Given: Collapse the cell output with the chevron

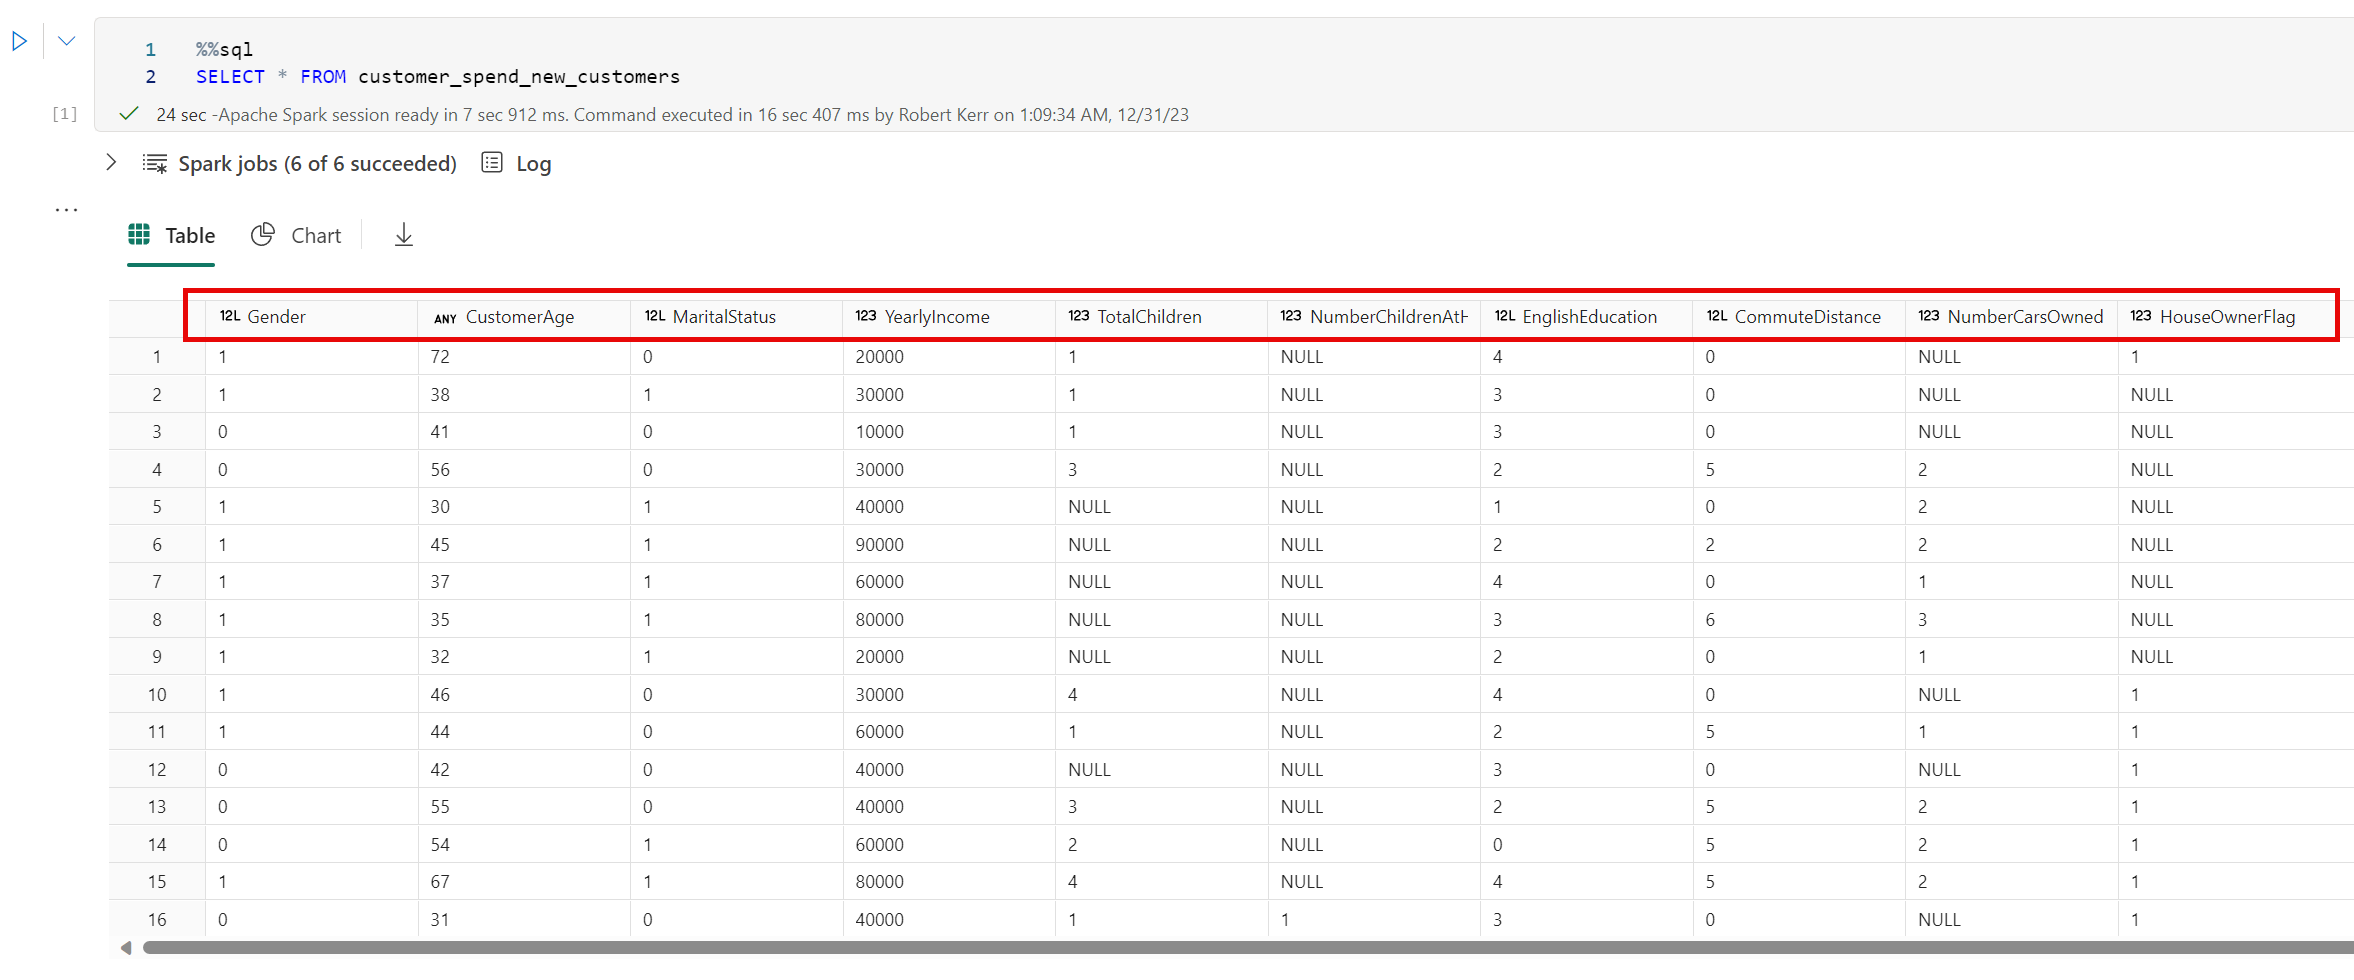Looking at the screenshot, I should pyautogui.click(x=66, y=41).
